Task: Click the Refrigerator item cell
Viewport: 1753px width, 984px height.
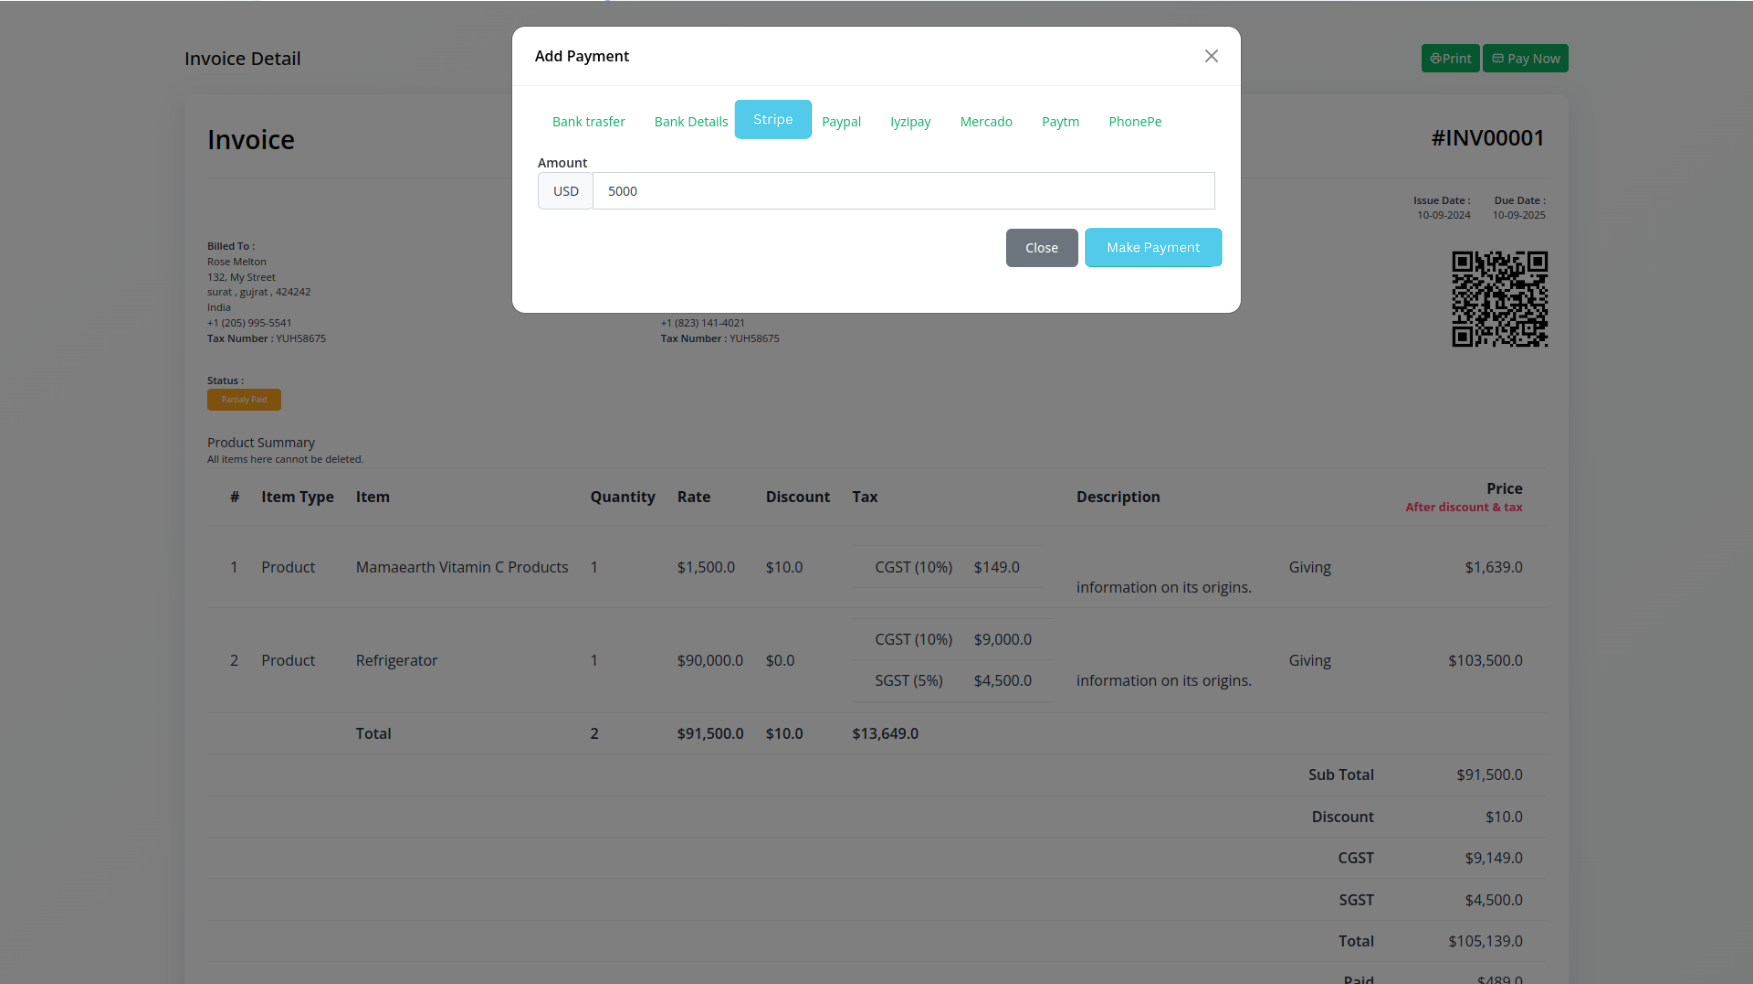Action: [x=397, y=660]
